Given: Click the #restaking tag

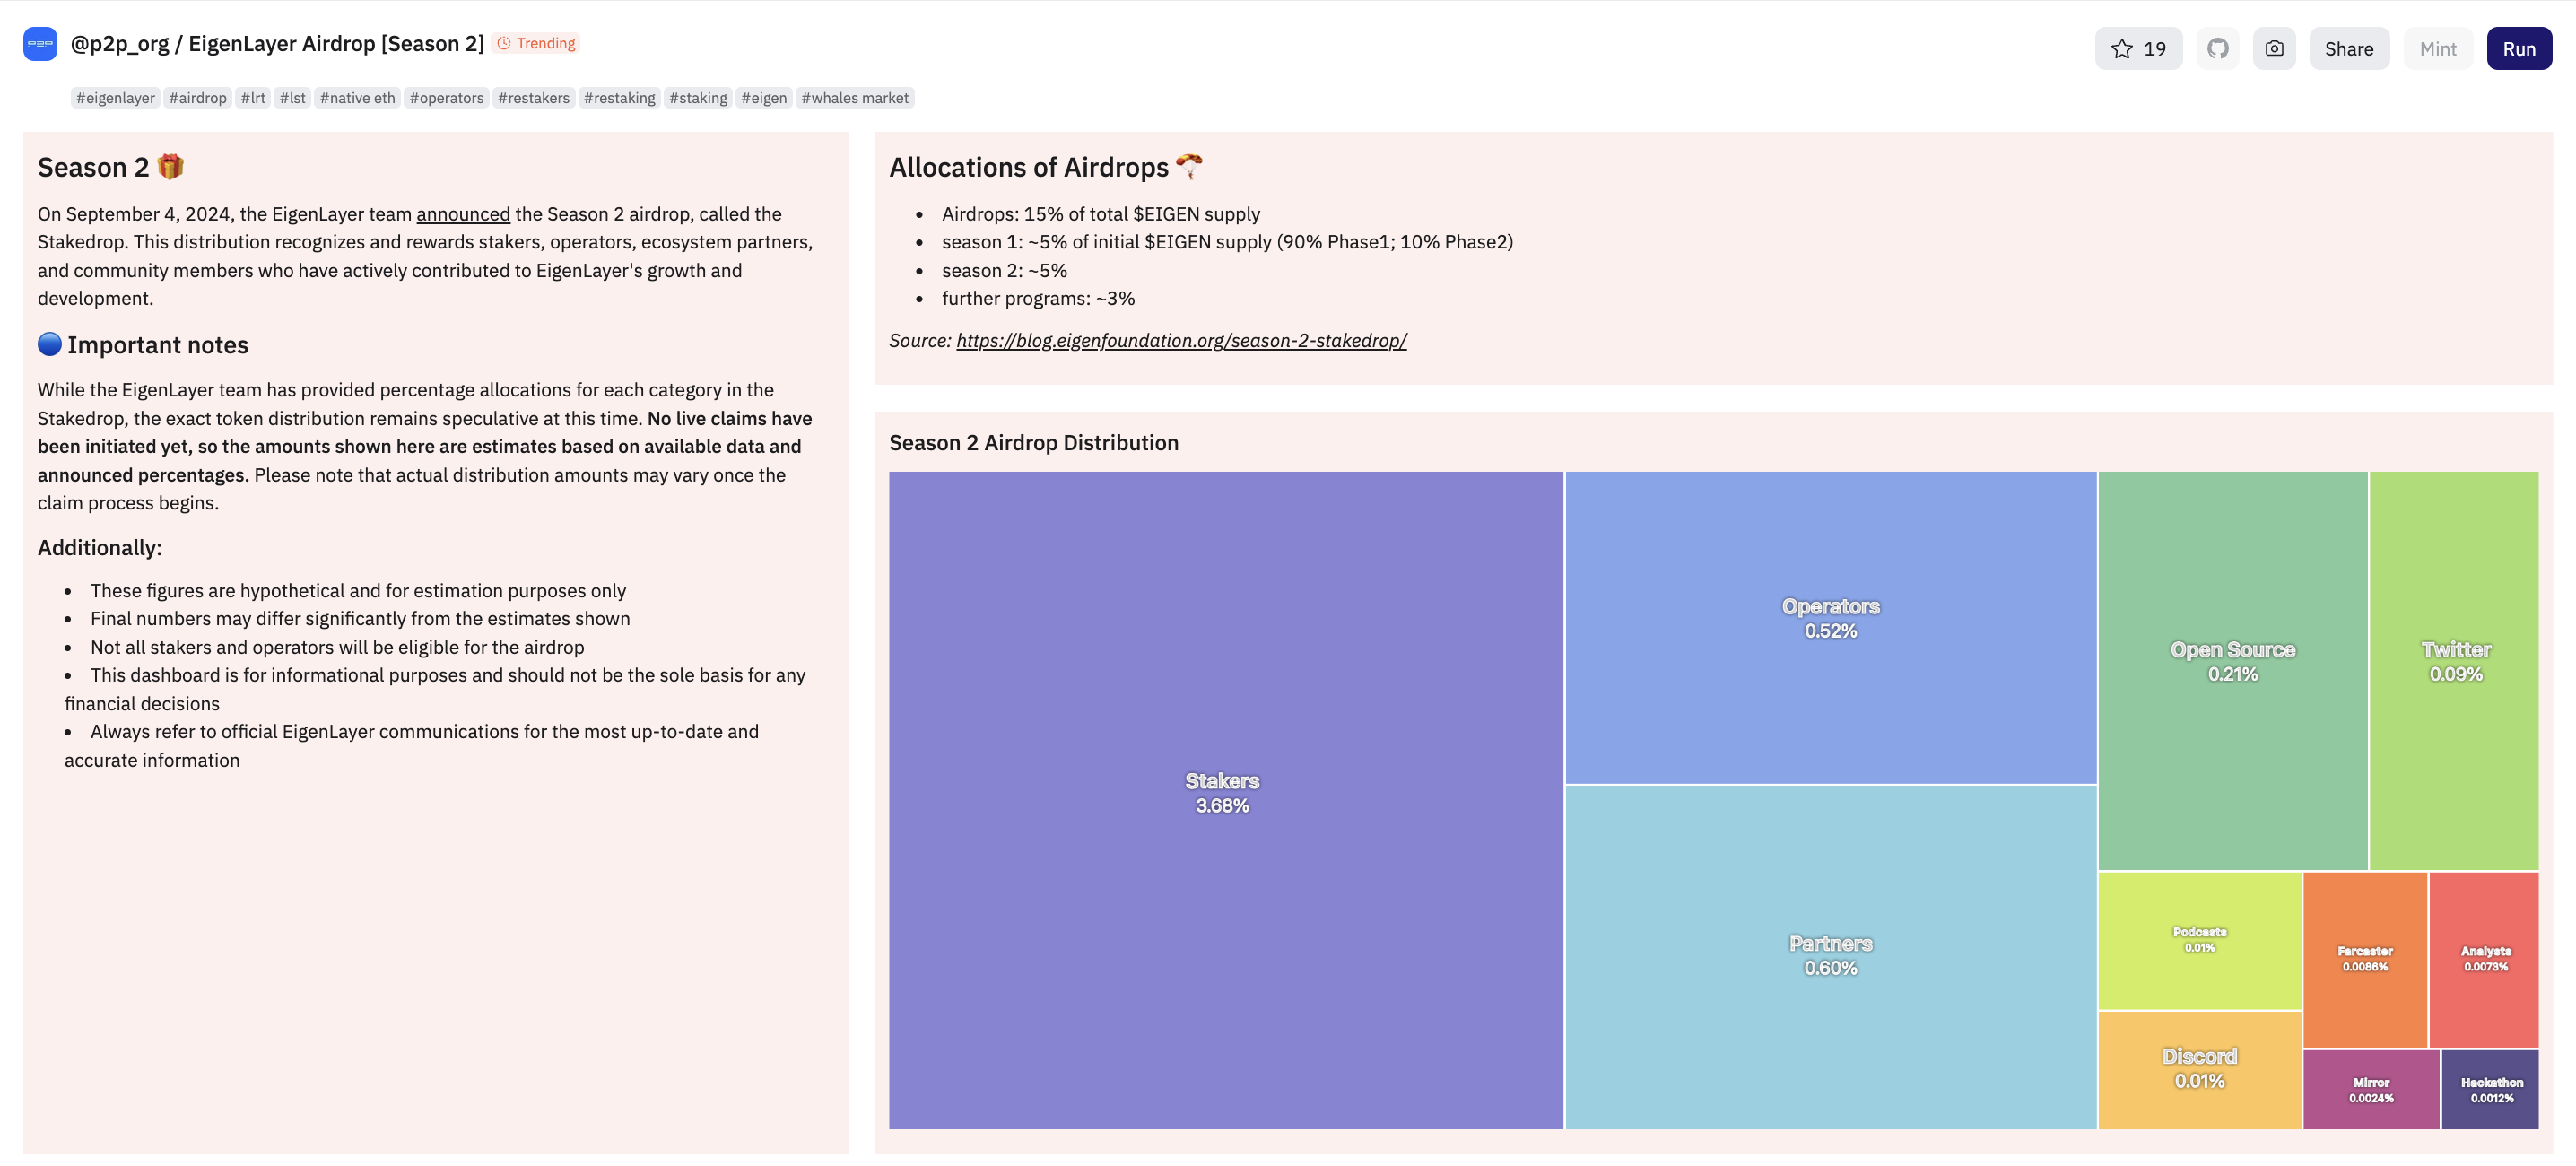Looking at the screenshot, I should 619,98.
